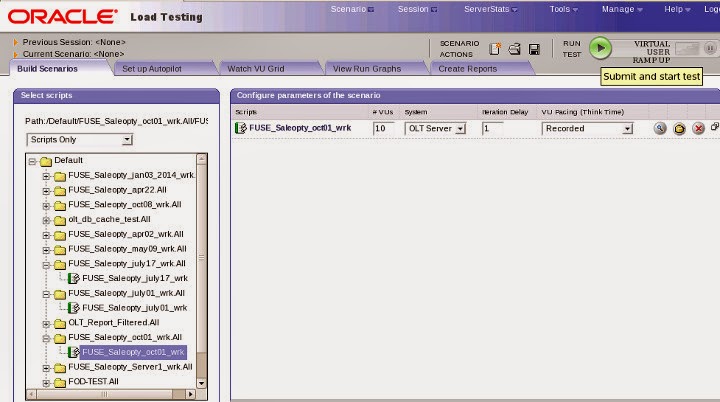Click script icon of FUSE_Saleopty_july17_wrk in tree
720x402 pixels.
73,278
